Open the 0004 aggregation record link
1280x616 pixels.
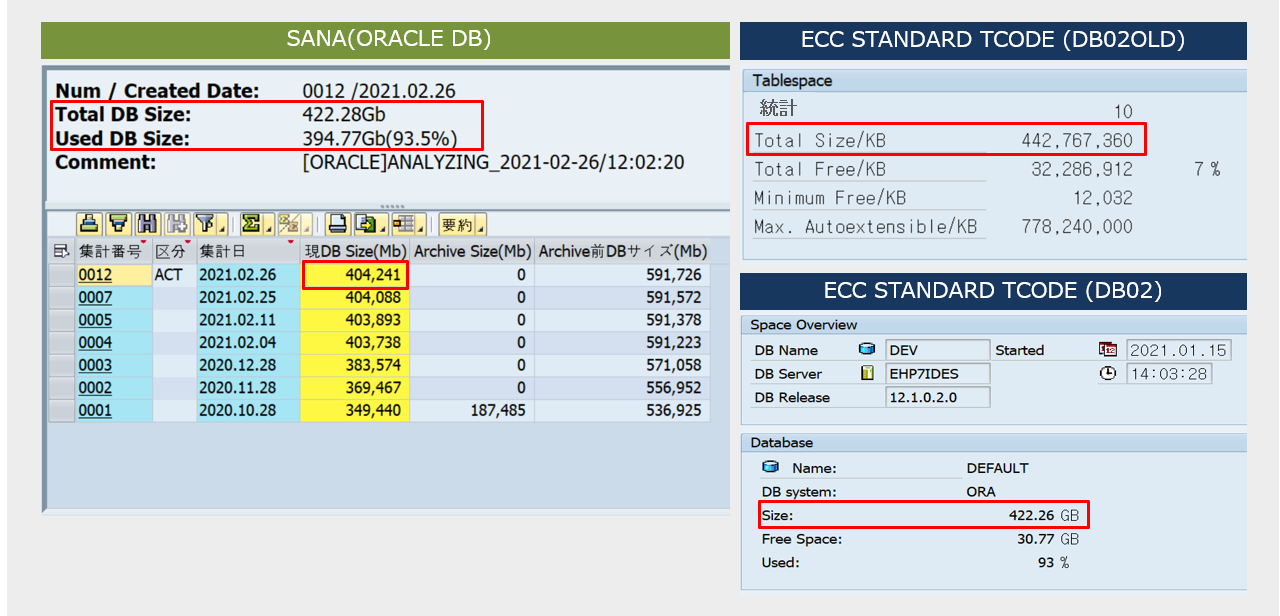95,343
